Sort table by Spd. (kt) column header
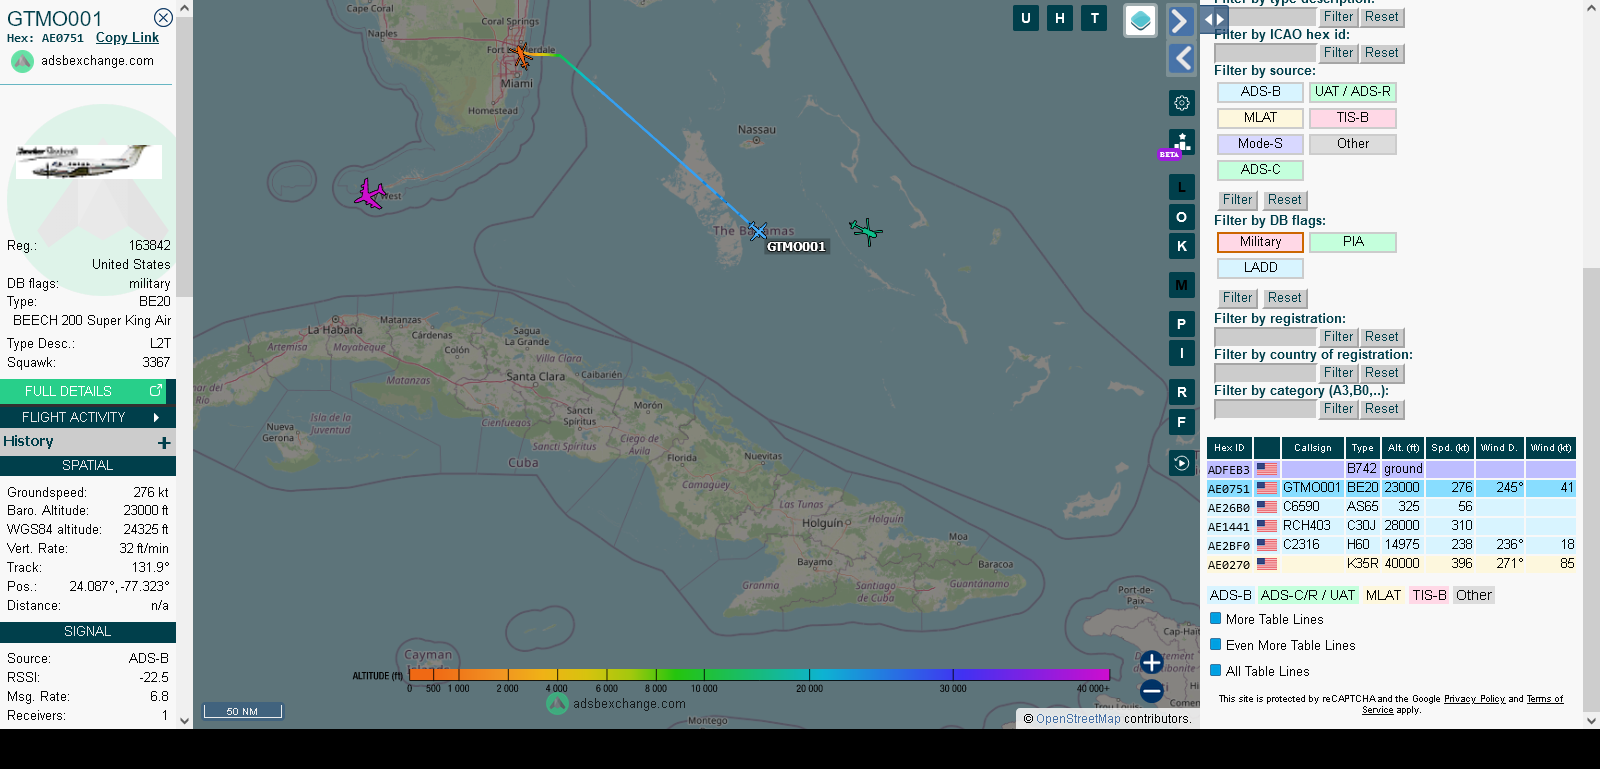The height and width of the screenshot is (769, 1600). (1450, 448)
